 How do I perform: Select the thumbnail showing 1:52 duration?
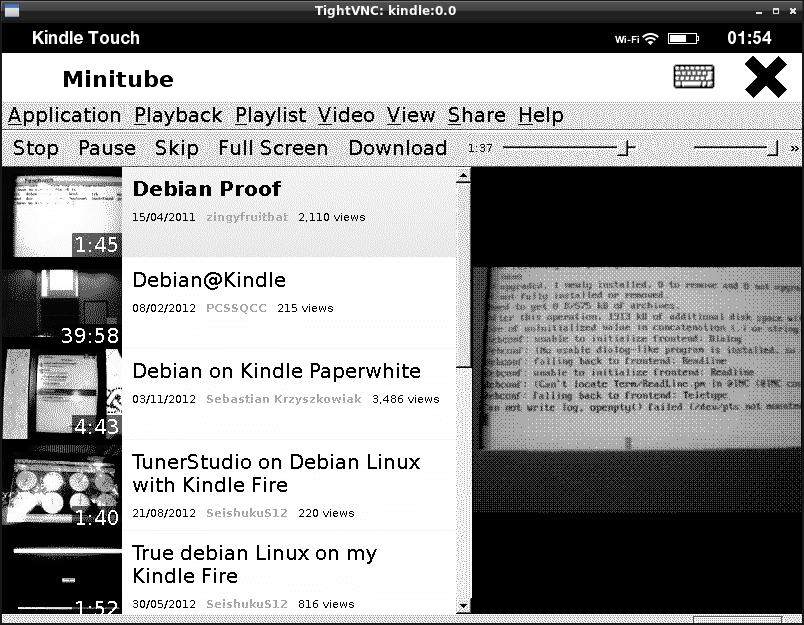[62, 572]
